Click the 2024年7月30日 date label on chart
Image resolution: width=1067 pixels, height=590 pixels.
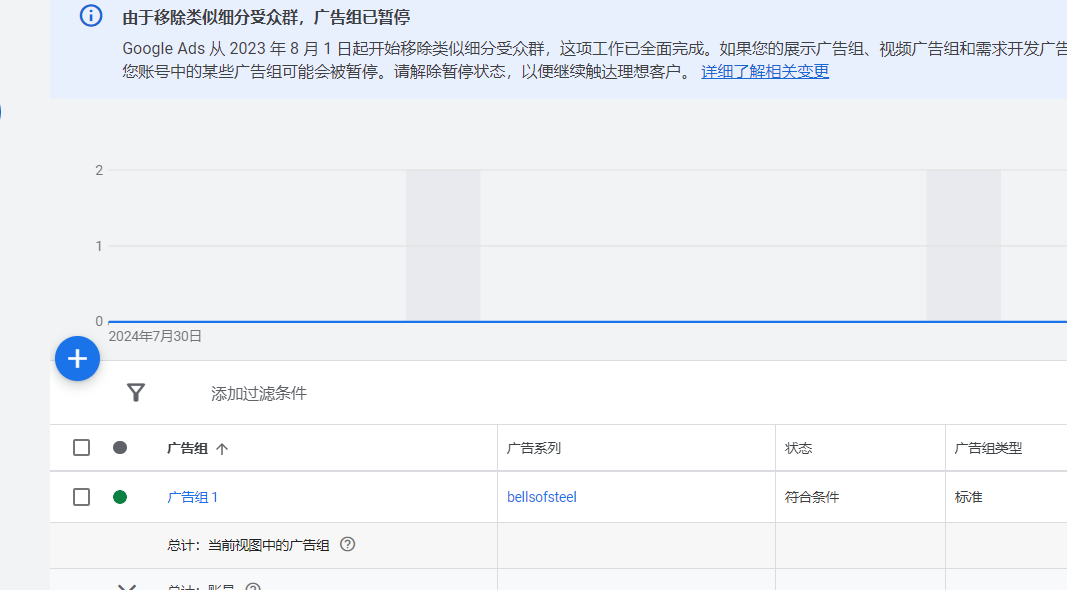[x=155, y=336]
